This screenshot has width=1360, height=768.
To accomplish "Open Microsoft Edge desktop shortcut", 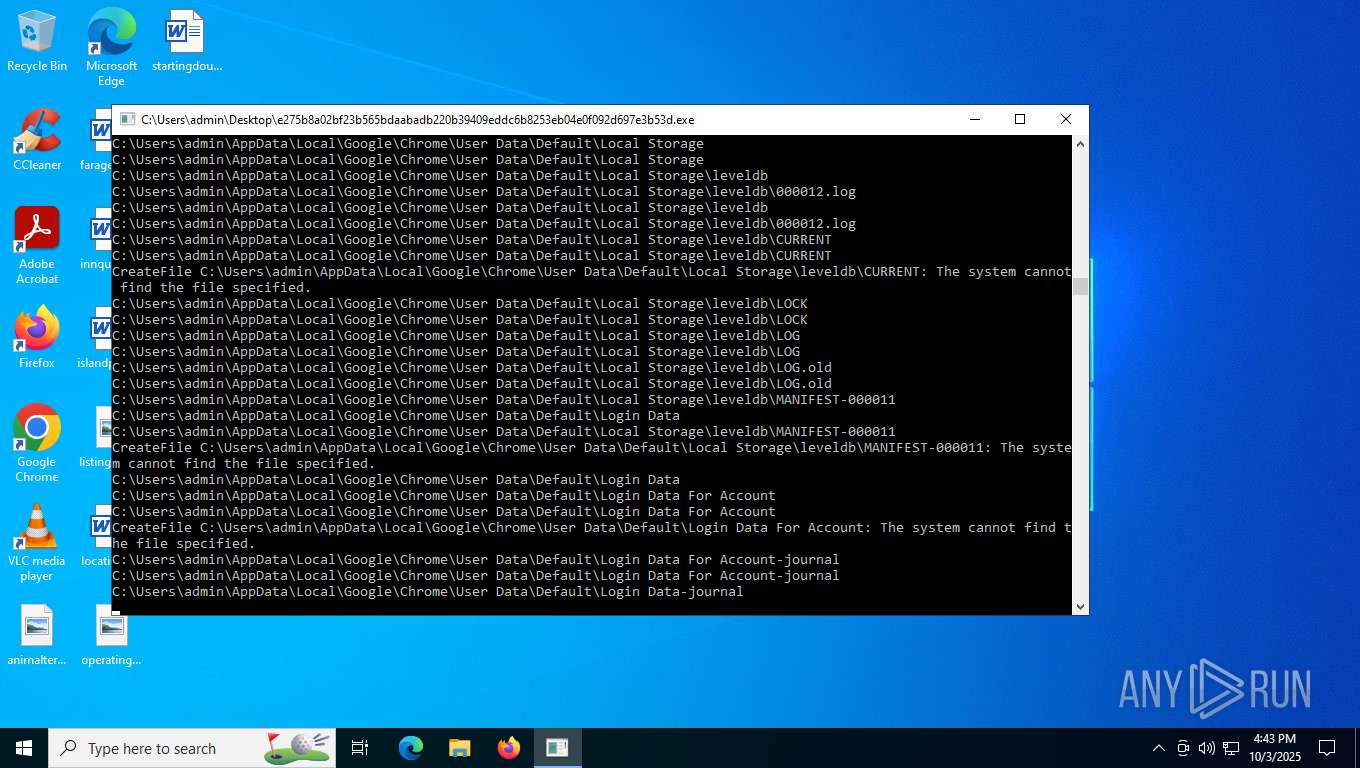I will (111, 47).
